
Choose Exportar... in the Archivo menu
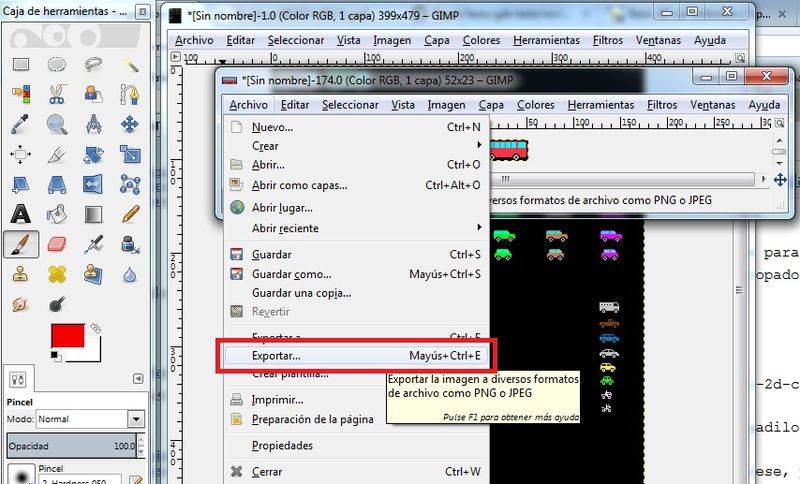coord(356,355)
